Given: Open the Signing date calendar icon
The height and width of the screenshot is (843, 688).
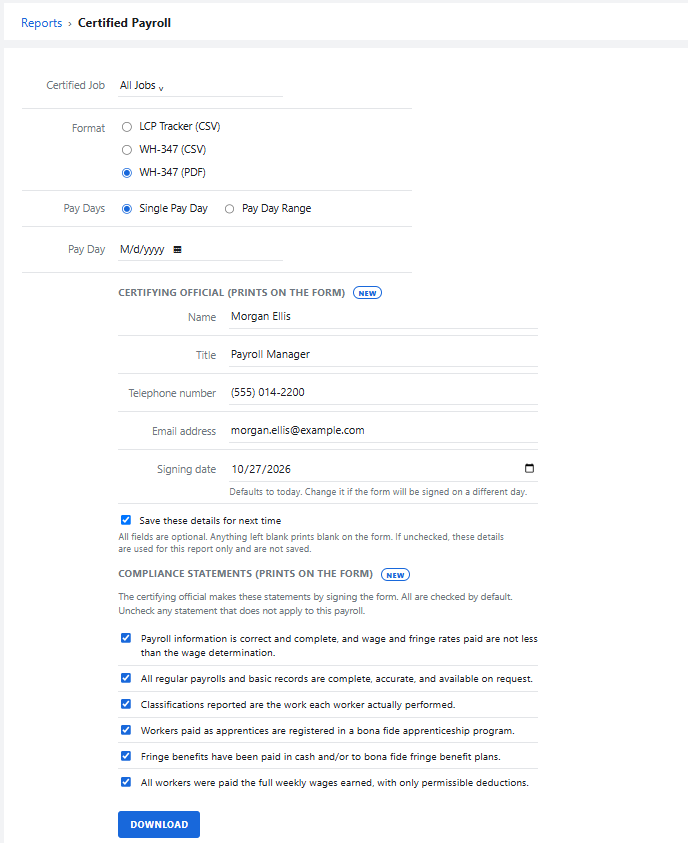Looking at the screenshot, I should pyautogui.click(x=529, y=468).
